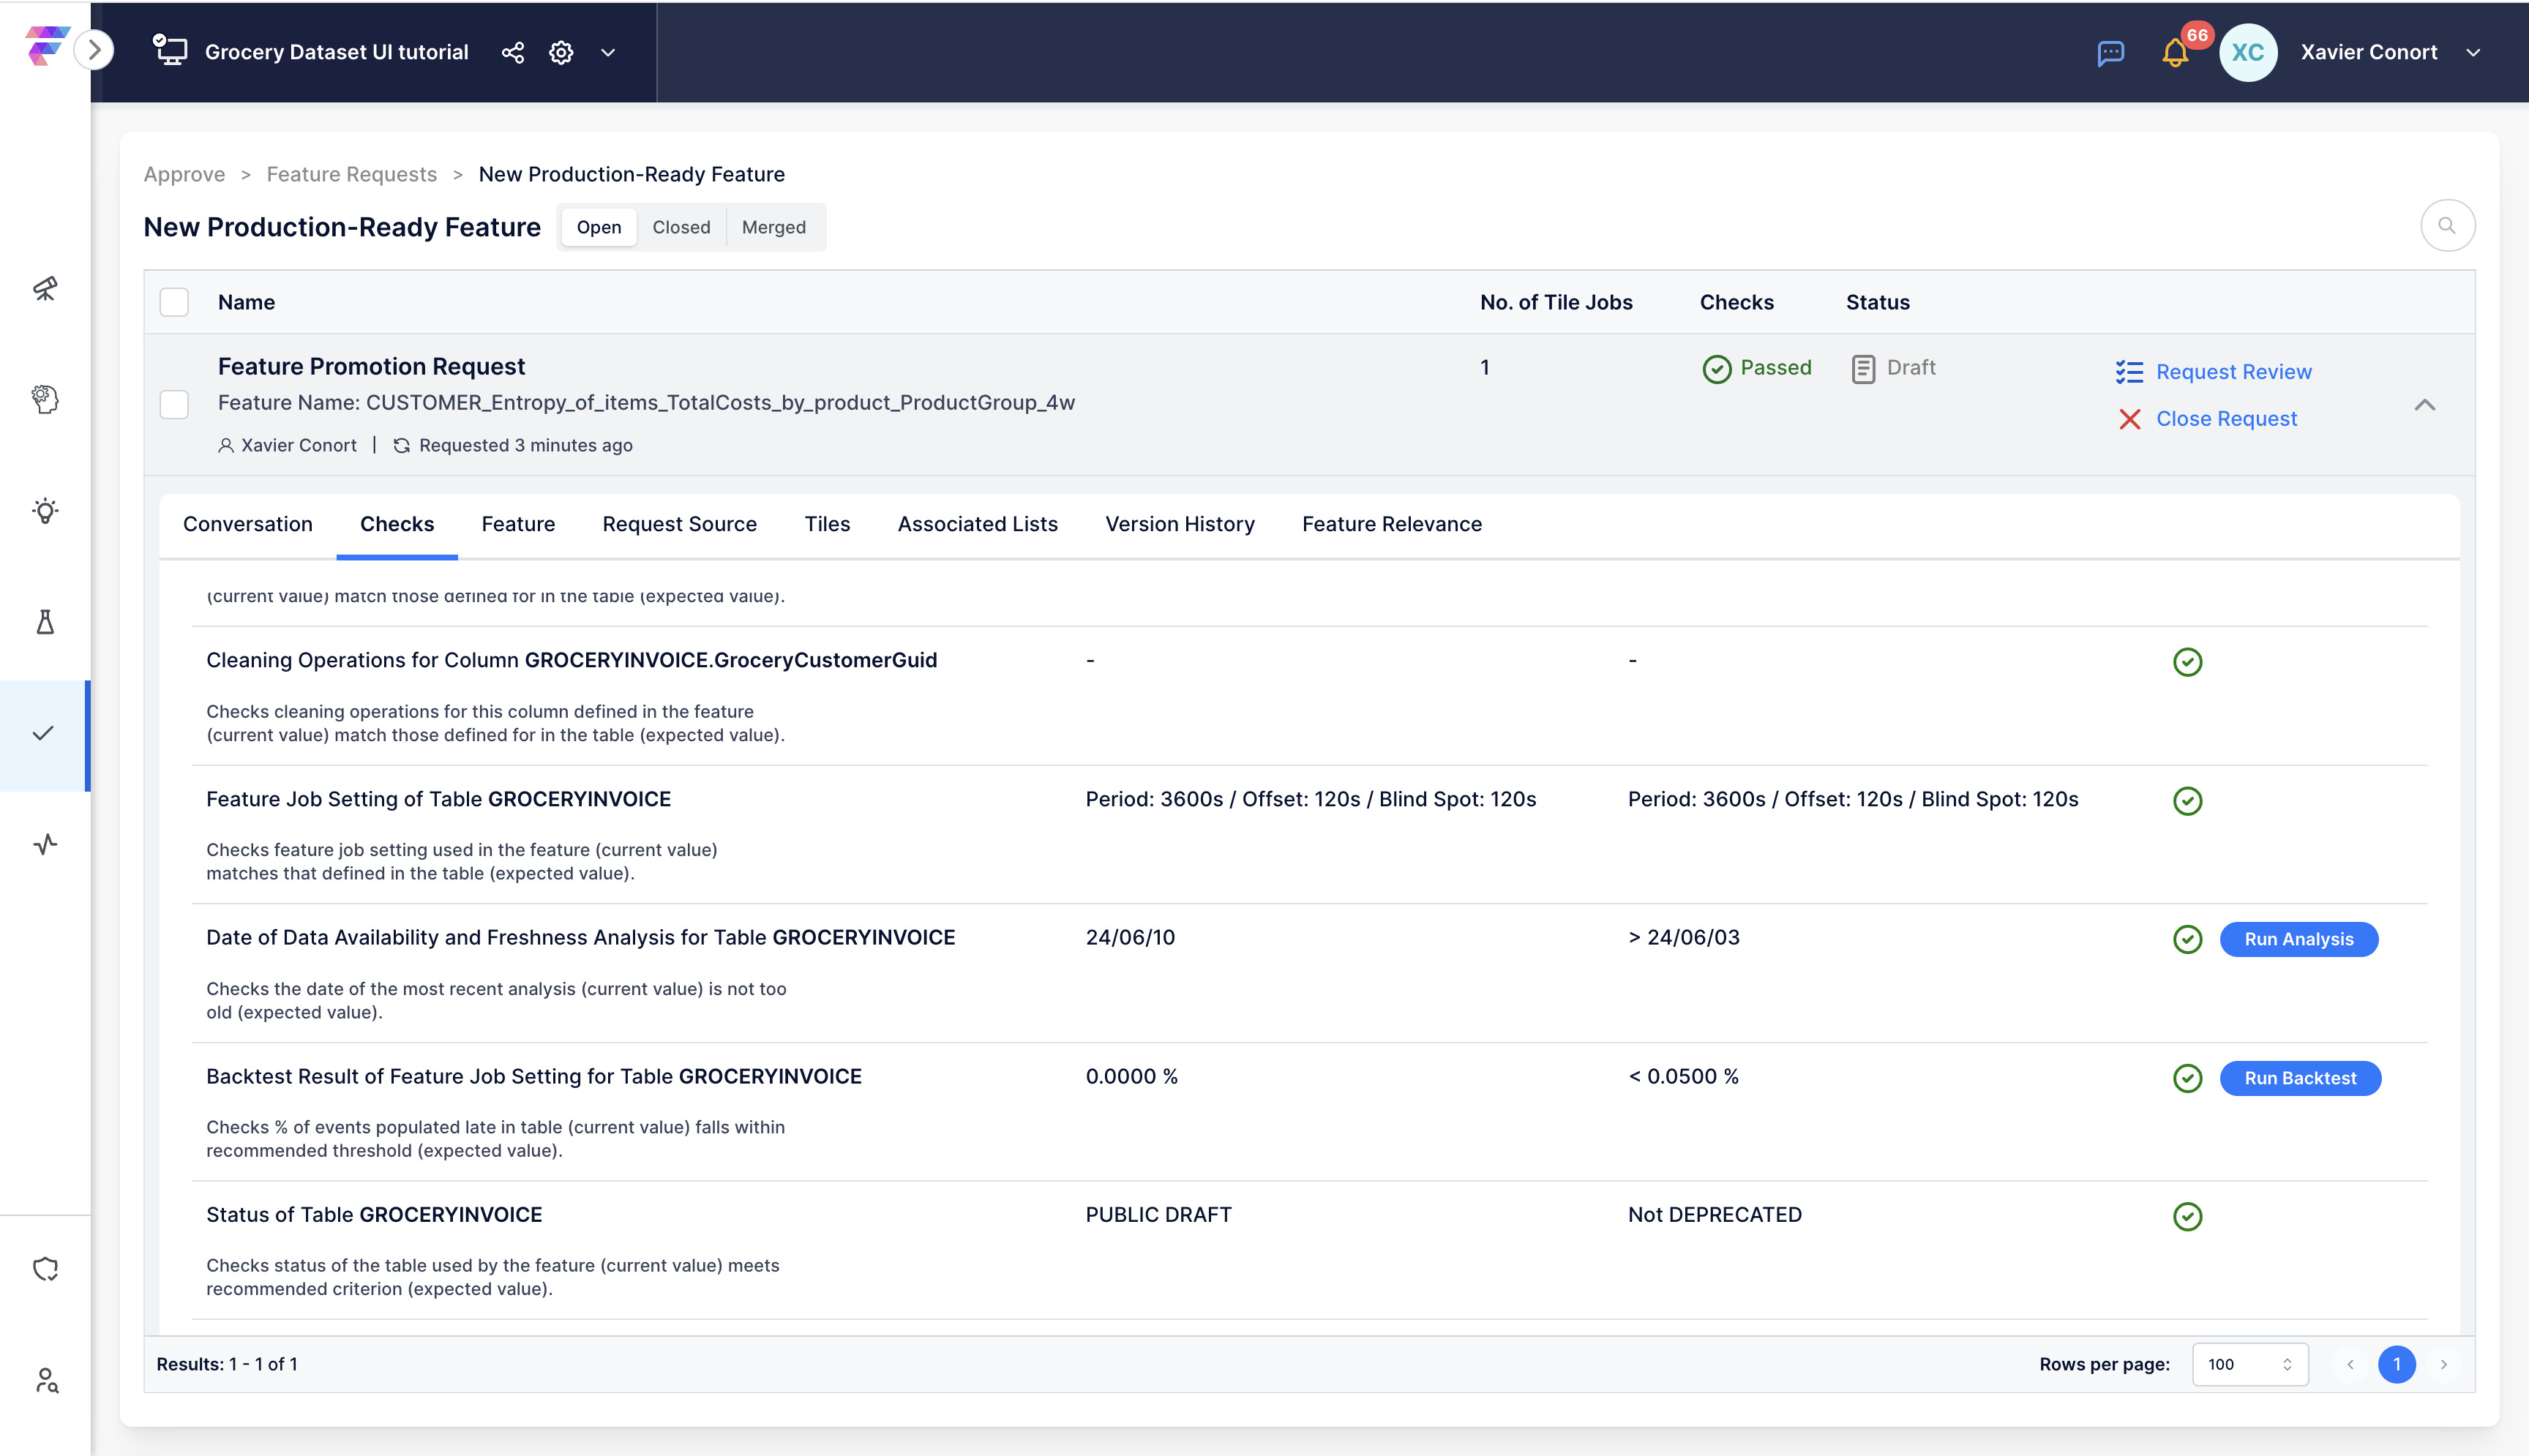Select the Merged filter toggle

[x=773, y=227]
